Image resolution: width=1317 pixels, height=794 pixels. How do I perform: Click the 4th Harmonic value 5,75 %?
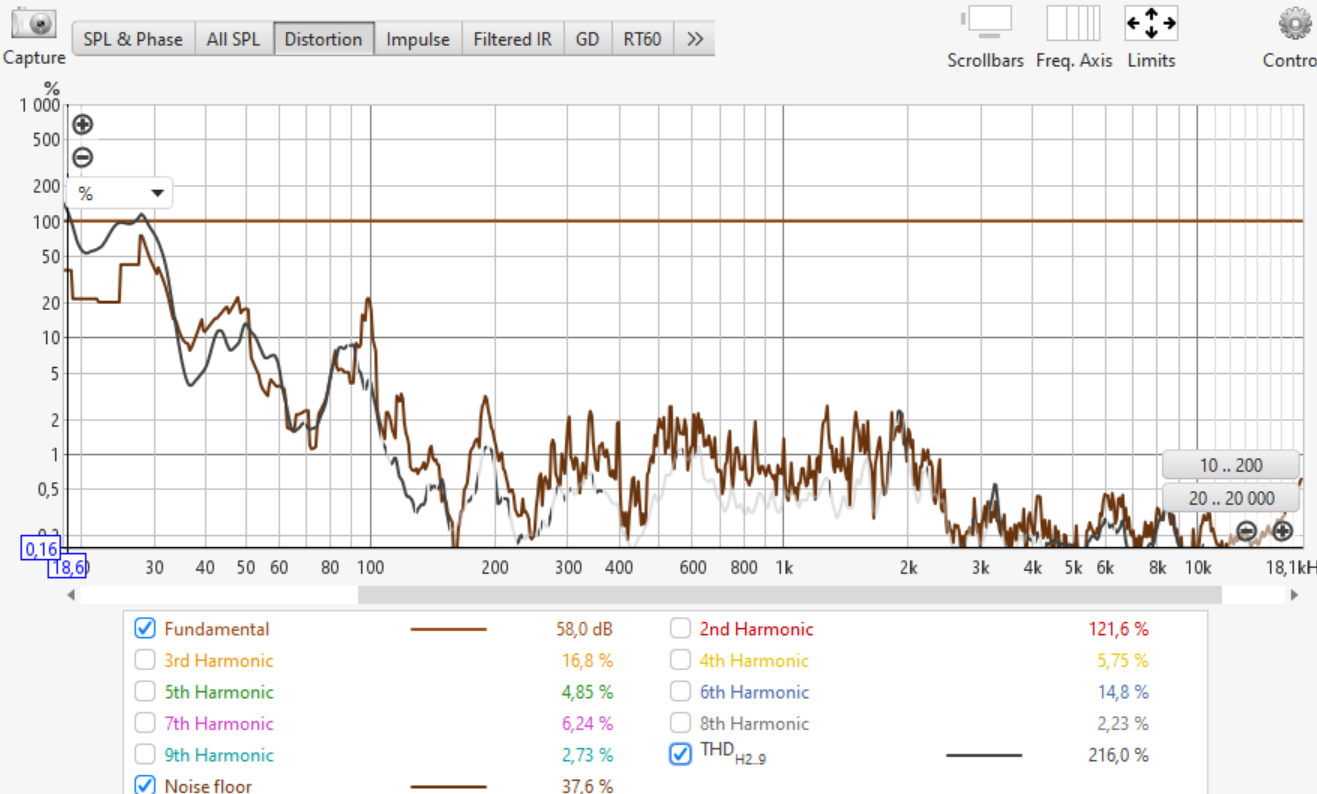coord(1122,660)
